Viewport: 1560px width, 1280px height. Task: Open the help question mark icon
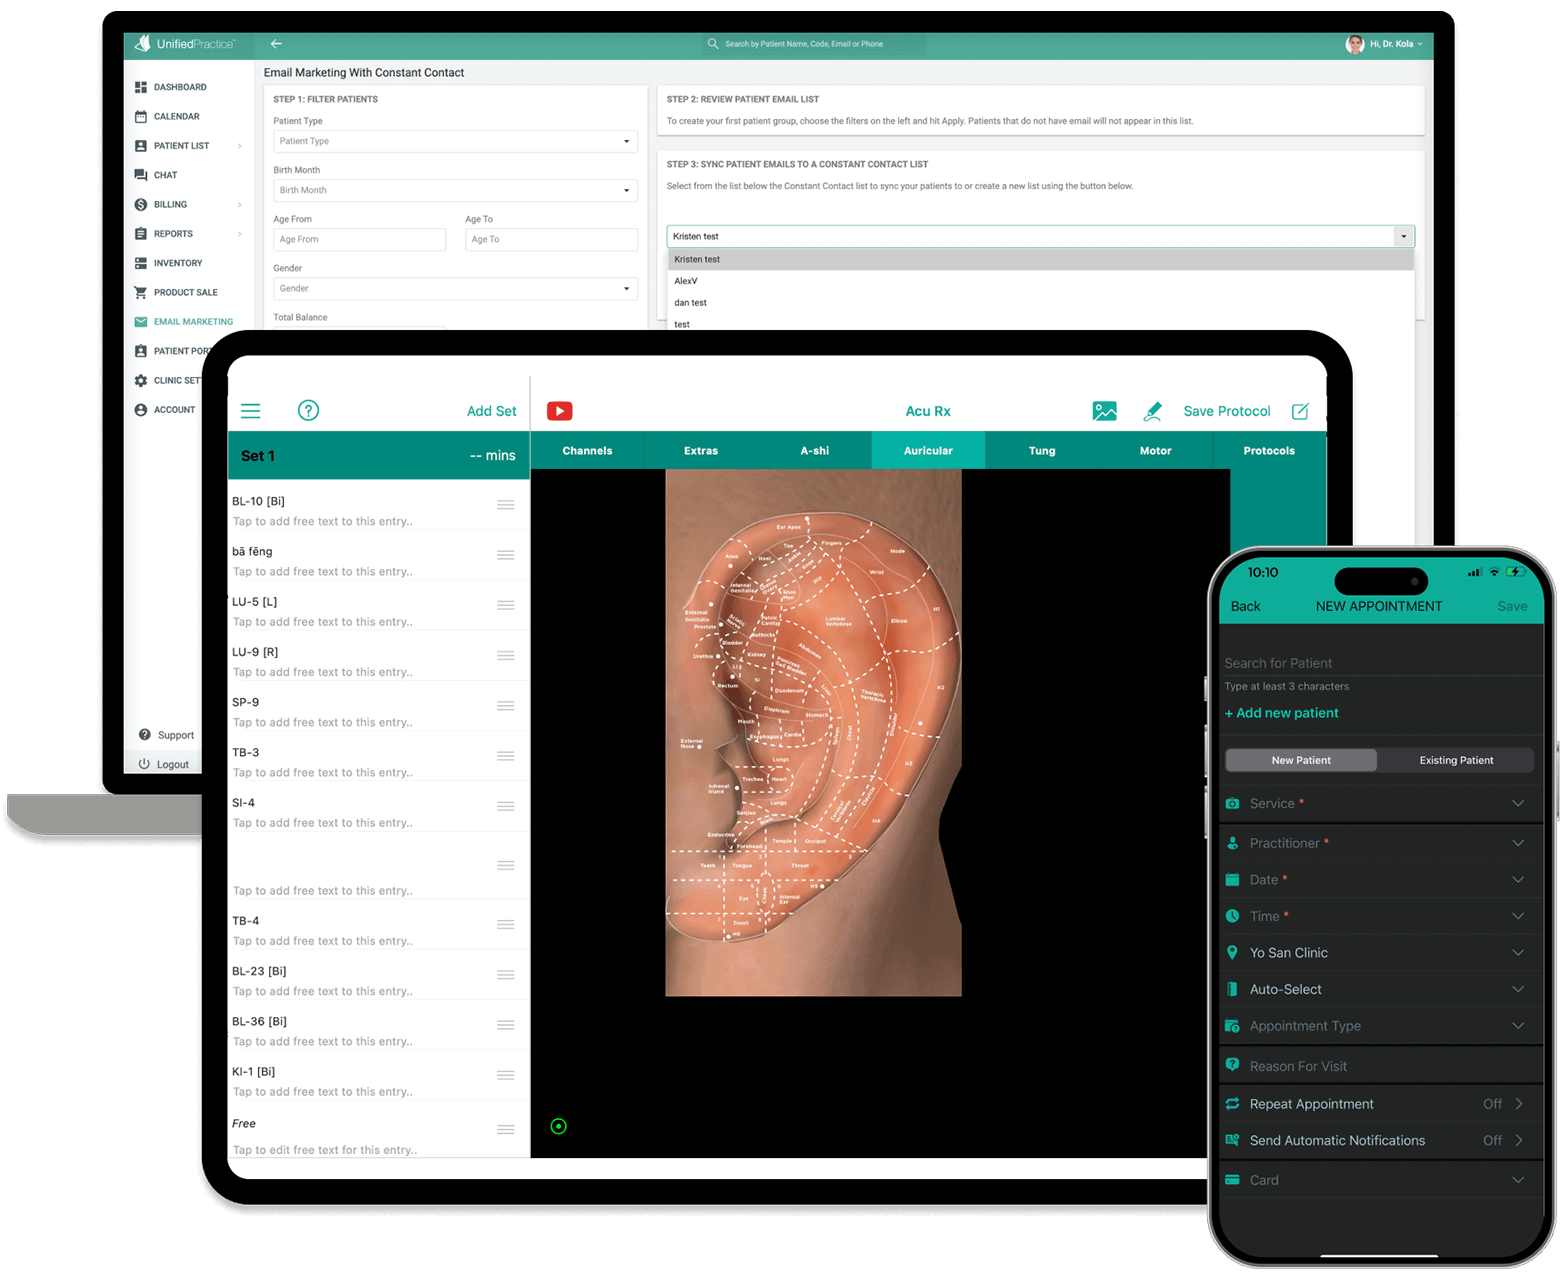308,411
